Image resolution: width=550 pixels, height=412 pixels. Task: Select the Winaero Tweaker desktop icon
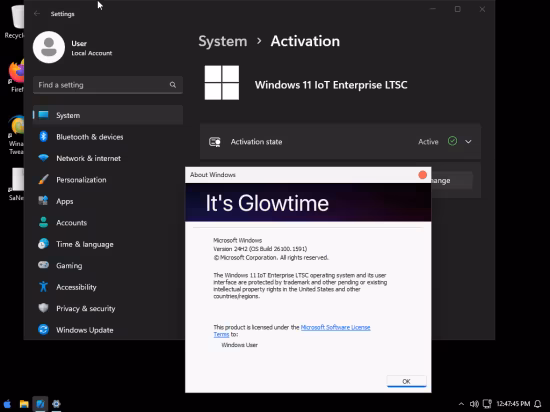pos(16,135)
